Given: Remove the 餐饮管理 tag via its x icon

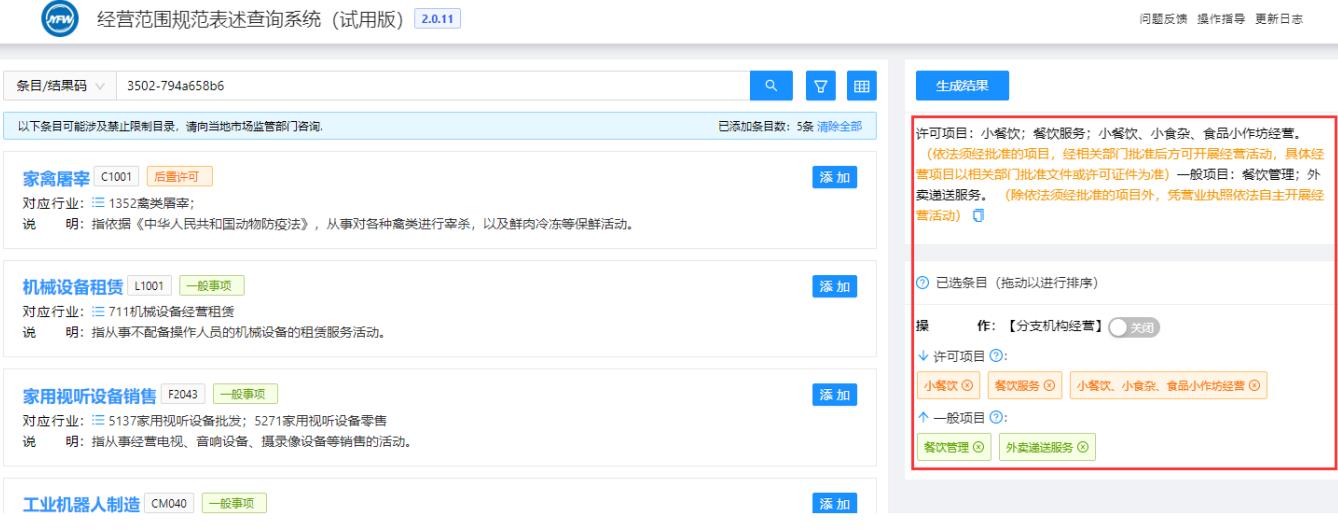Looking at the screenshot, I should click(978, 447).
